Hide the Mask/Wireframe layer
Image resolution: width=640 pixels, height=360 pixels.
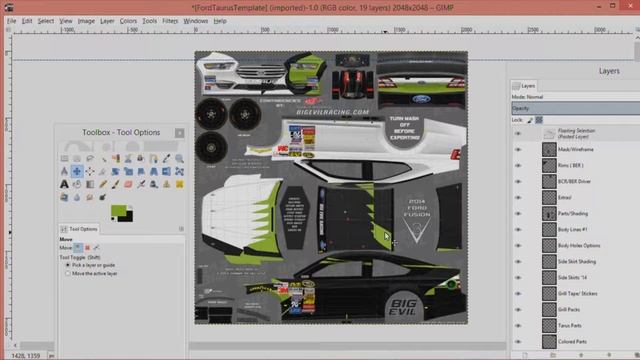(x=518, y=149)
